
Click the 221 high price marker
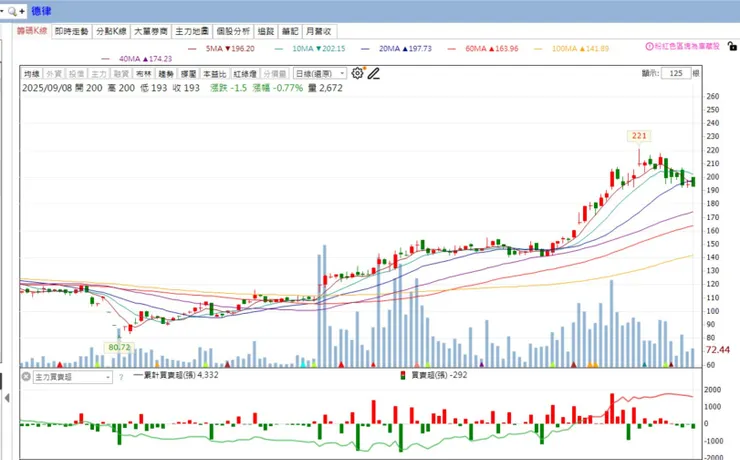pyautogui.click(x=639, y=136)
